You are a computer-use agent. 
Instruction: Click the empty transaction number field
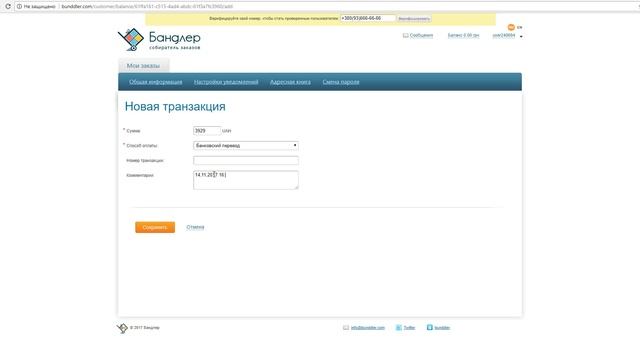click(x=246, y=160)
